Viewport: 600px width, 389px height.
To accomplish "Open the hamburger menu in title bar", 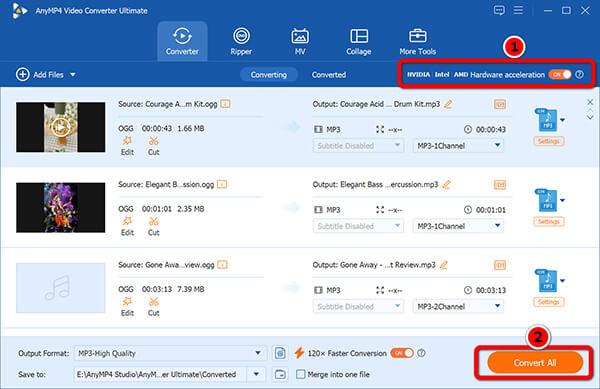I will click(x=518, y=10).
